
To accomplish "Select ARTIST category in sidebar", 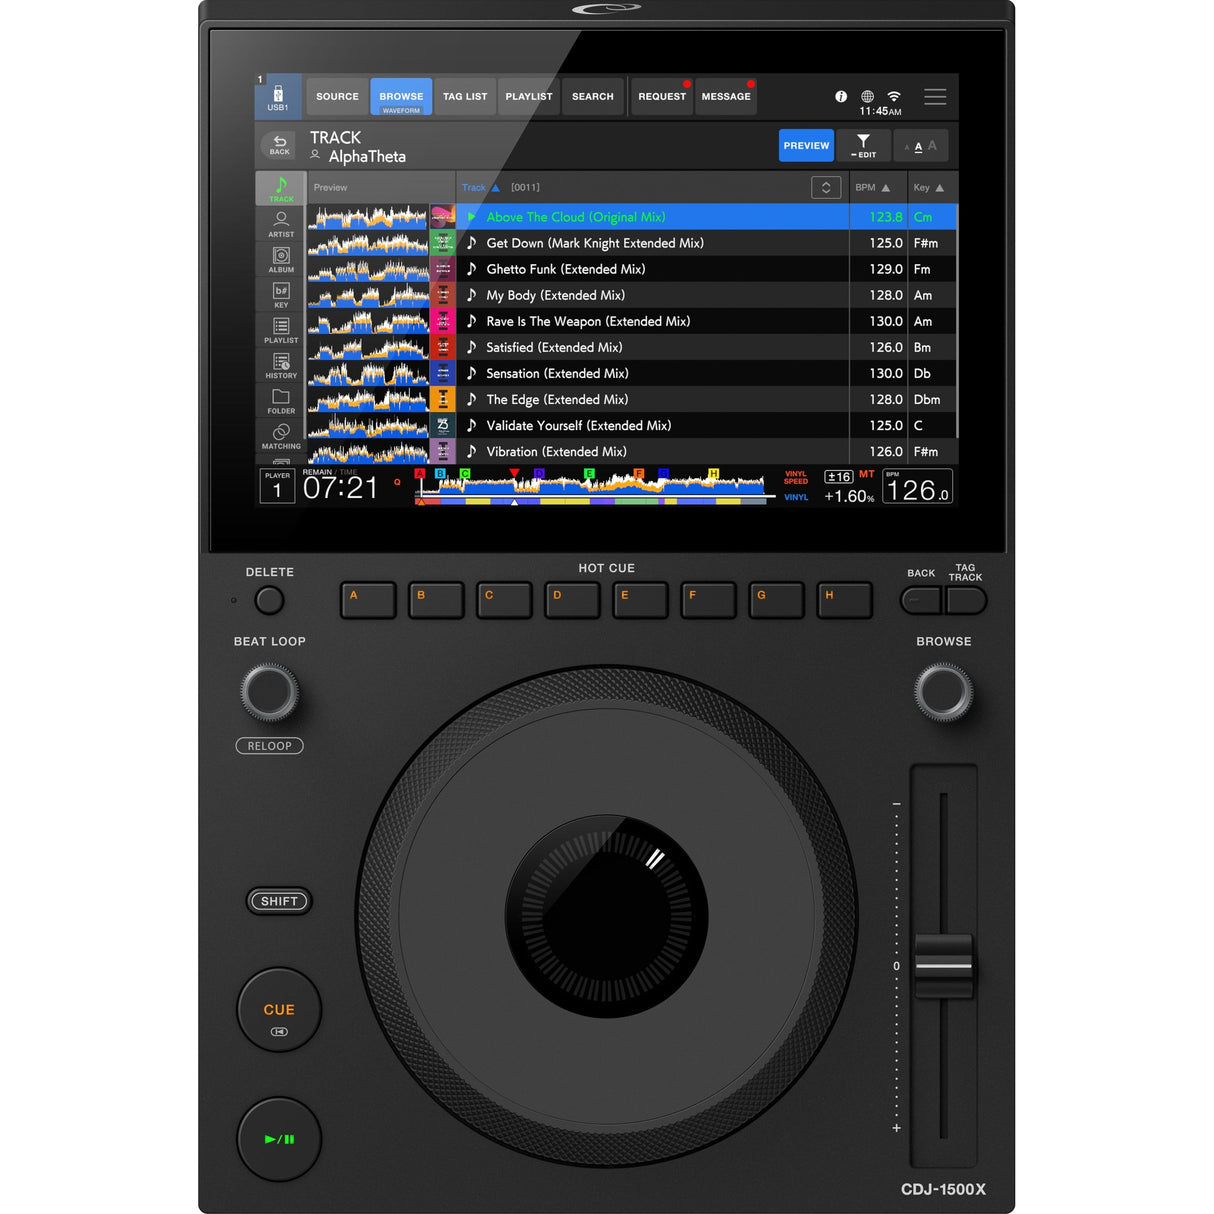I will [281, 224].
